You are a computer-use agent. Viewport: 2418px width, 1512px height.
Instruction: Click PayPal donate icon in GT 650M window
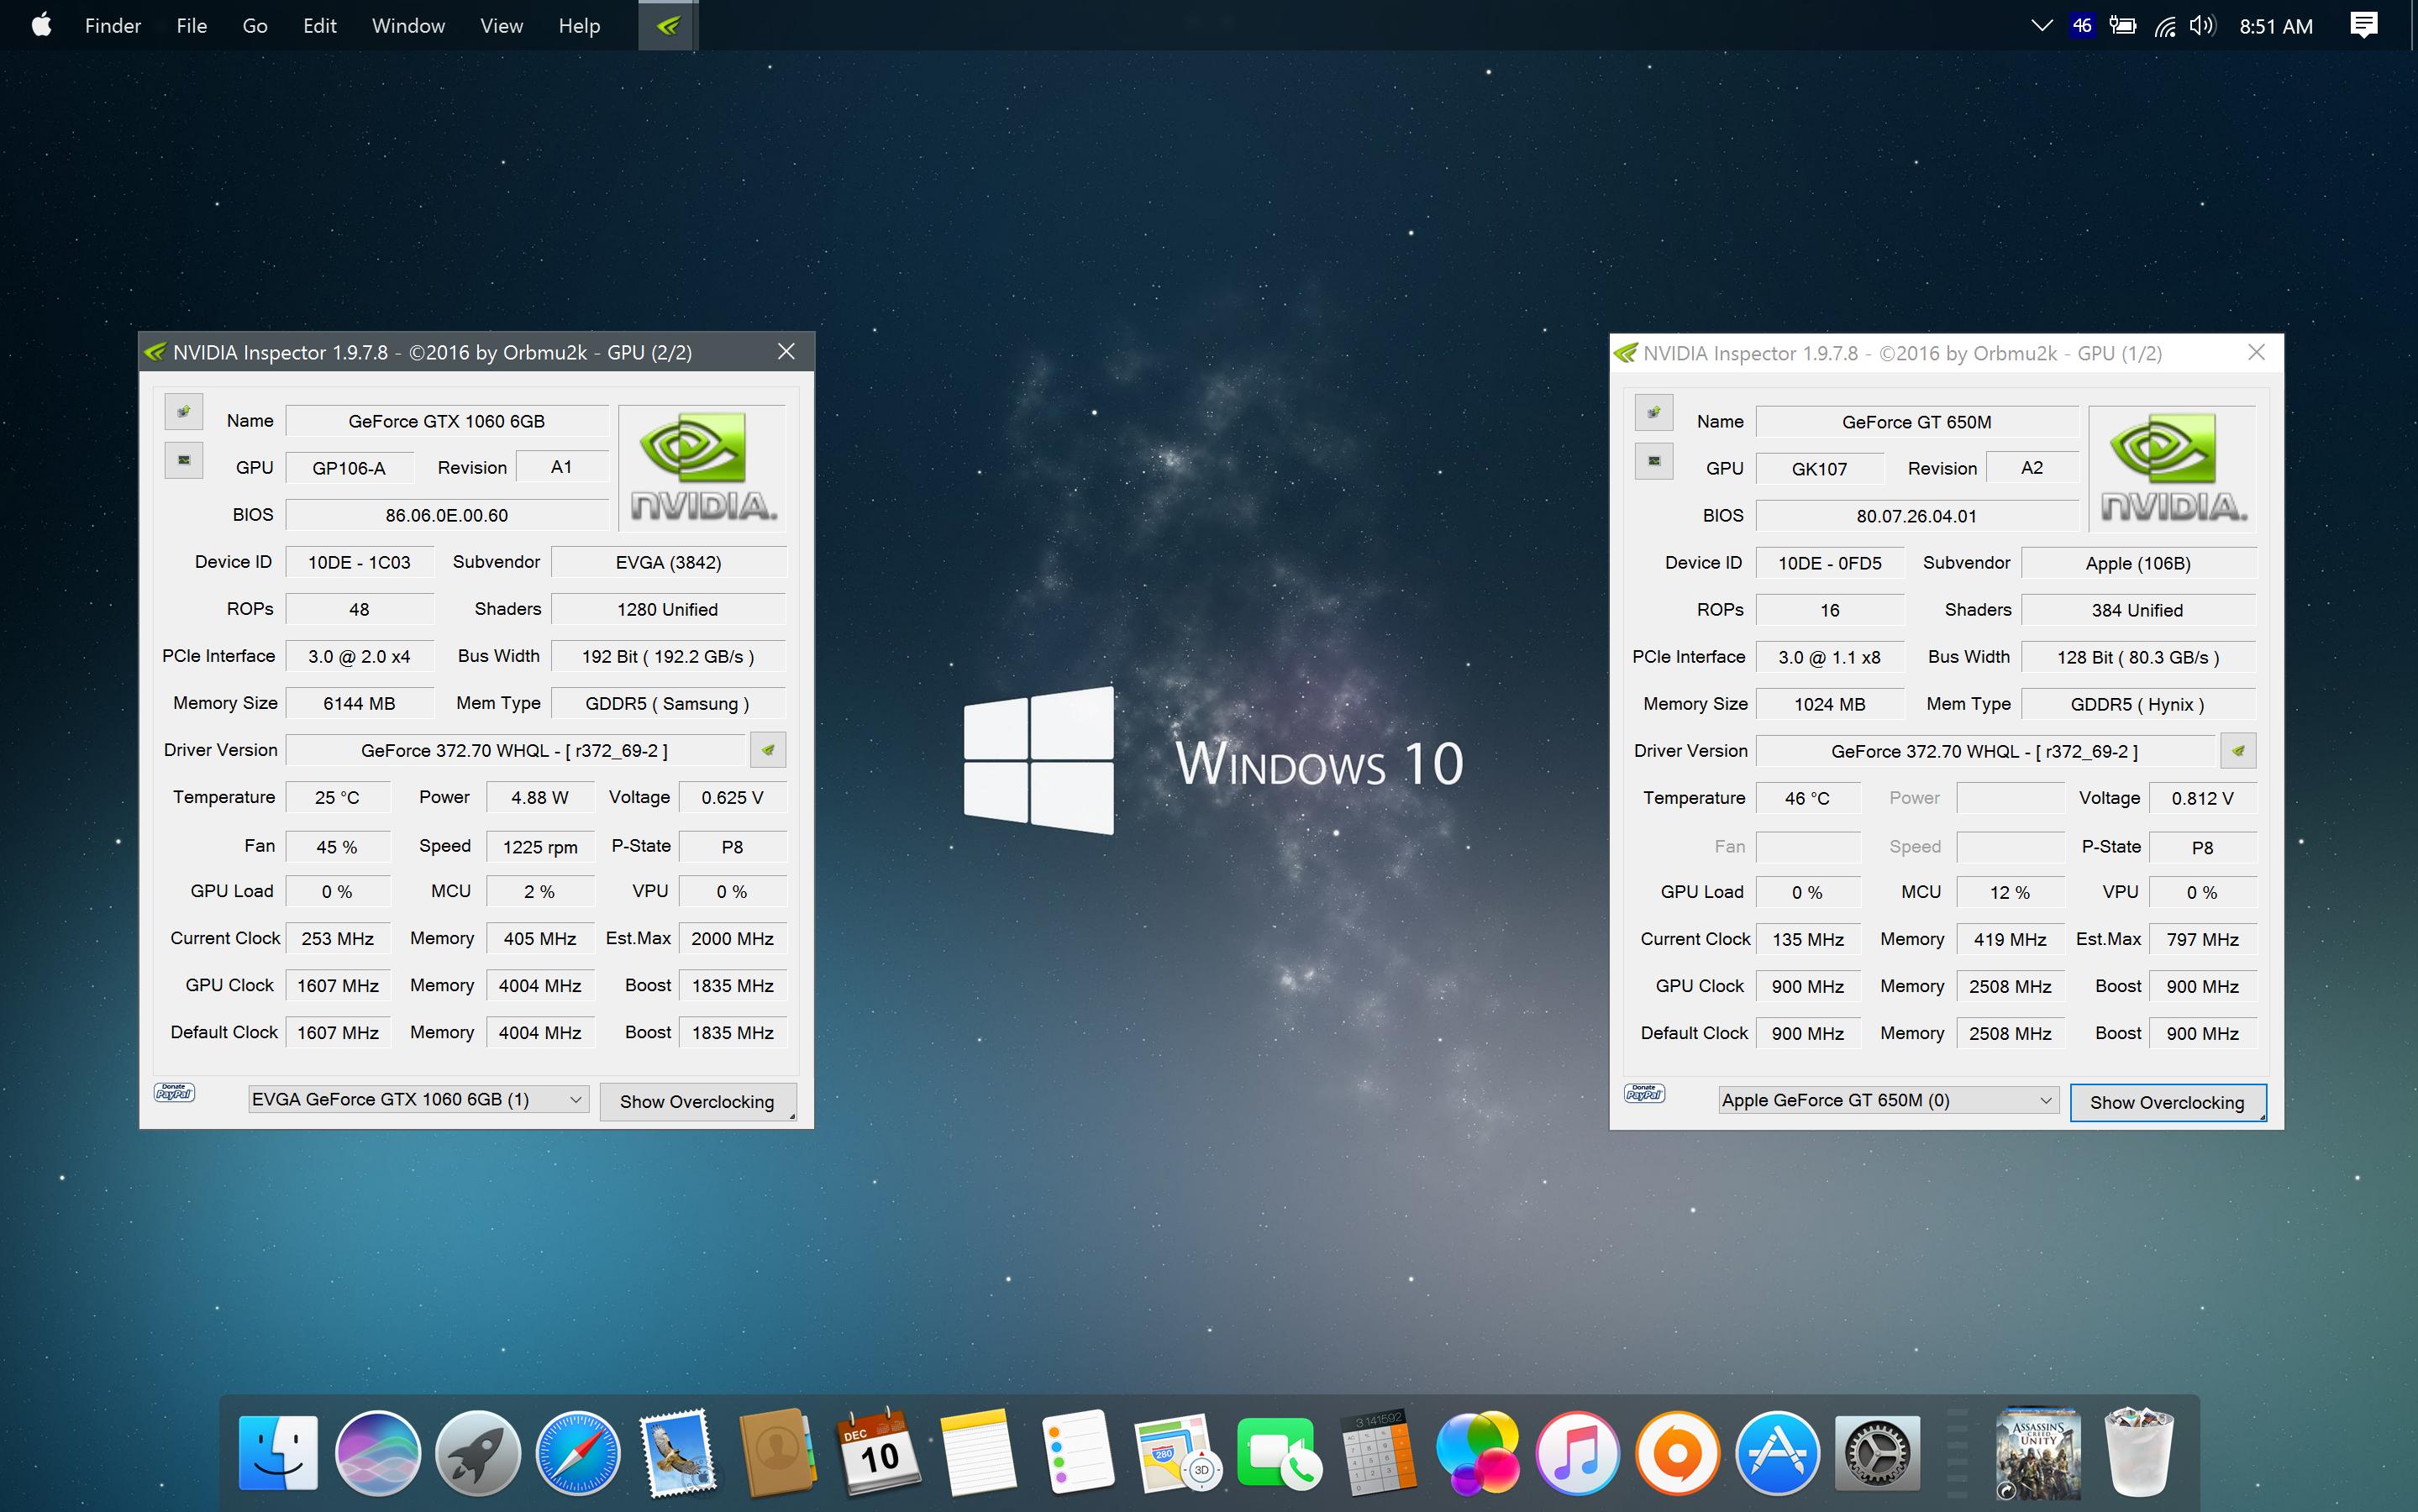tap(1644, 1094)
